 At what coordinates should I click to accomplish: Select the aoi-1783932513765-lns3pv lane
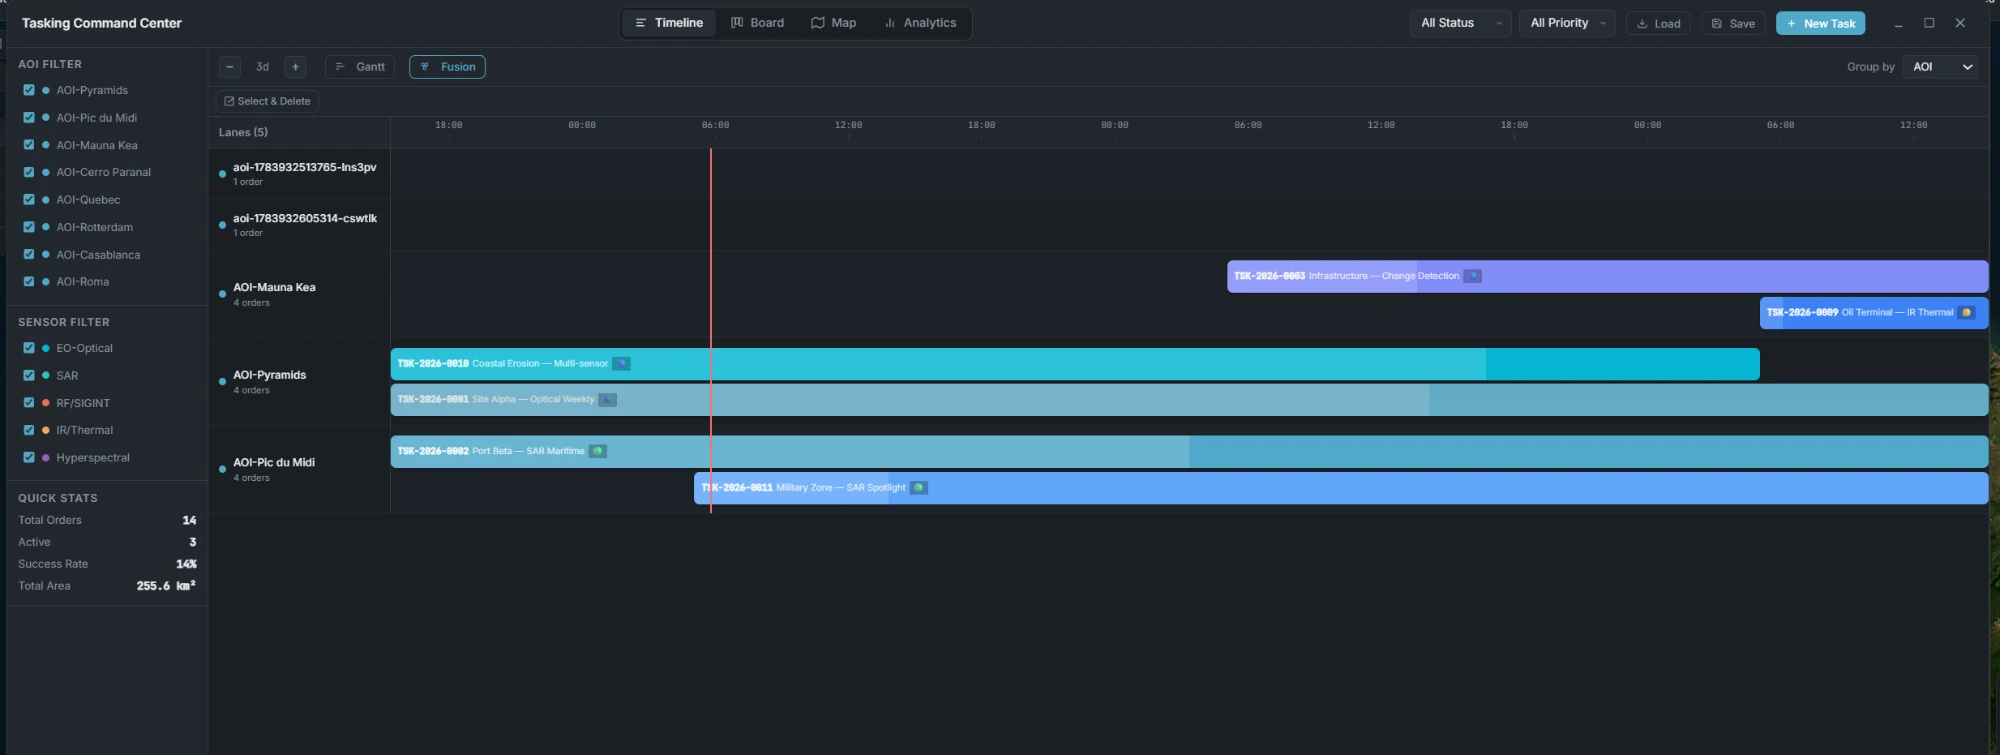coord(299,174)
